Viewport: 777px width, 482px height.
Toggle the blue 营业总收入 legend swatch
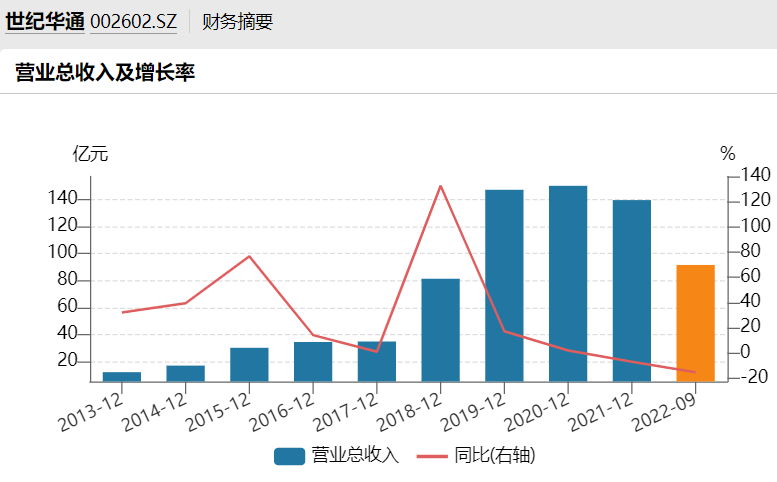[288, 456]
